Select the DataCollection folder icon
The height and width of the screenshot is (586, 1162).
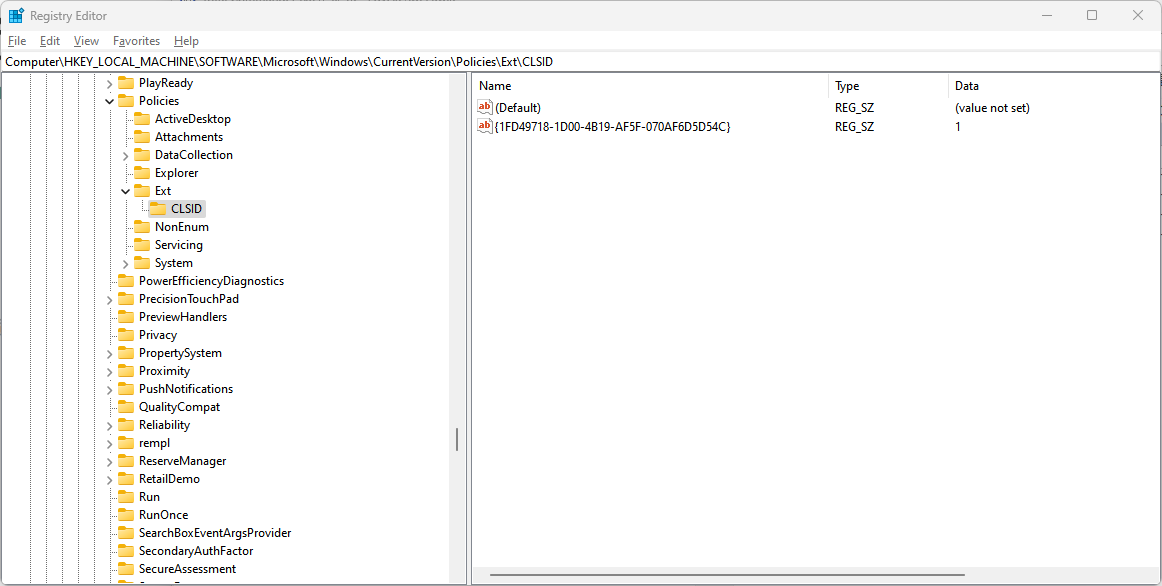[x=142, y=155]
